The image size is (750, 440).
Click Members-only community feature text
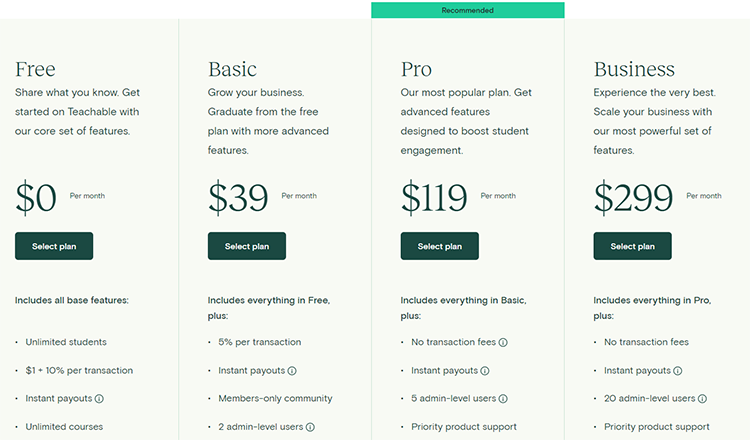pyautogui.click(x=275, y=398)
